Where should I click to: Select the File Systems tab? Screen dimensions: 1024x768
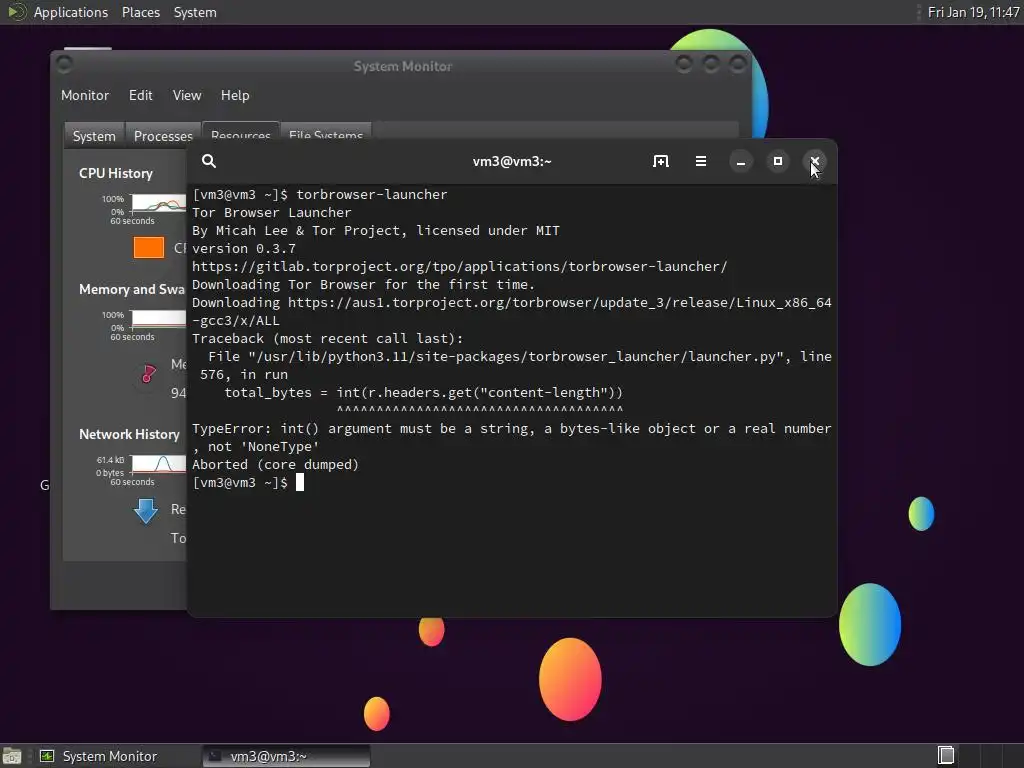pos(326,131)
